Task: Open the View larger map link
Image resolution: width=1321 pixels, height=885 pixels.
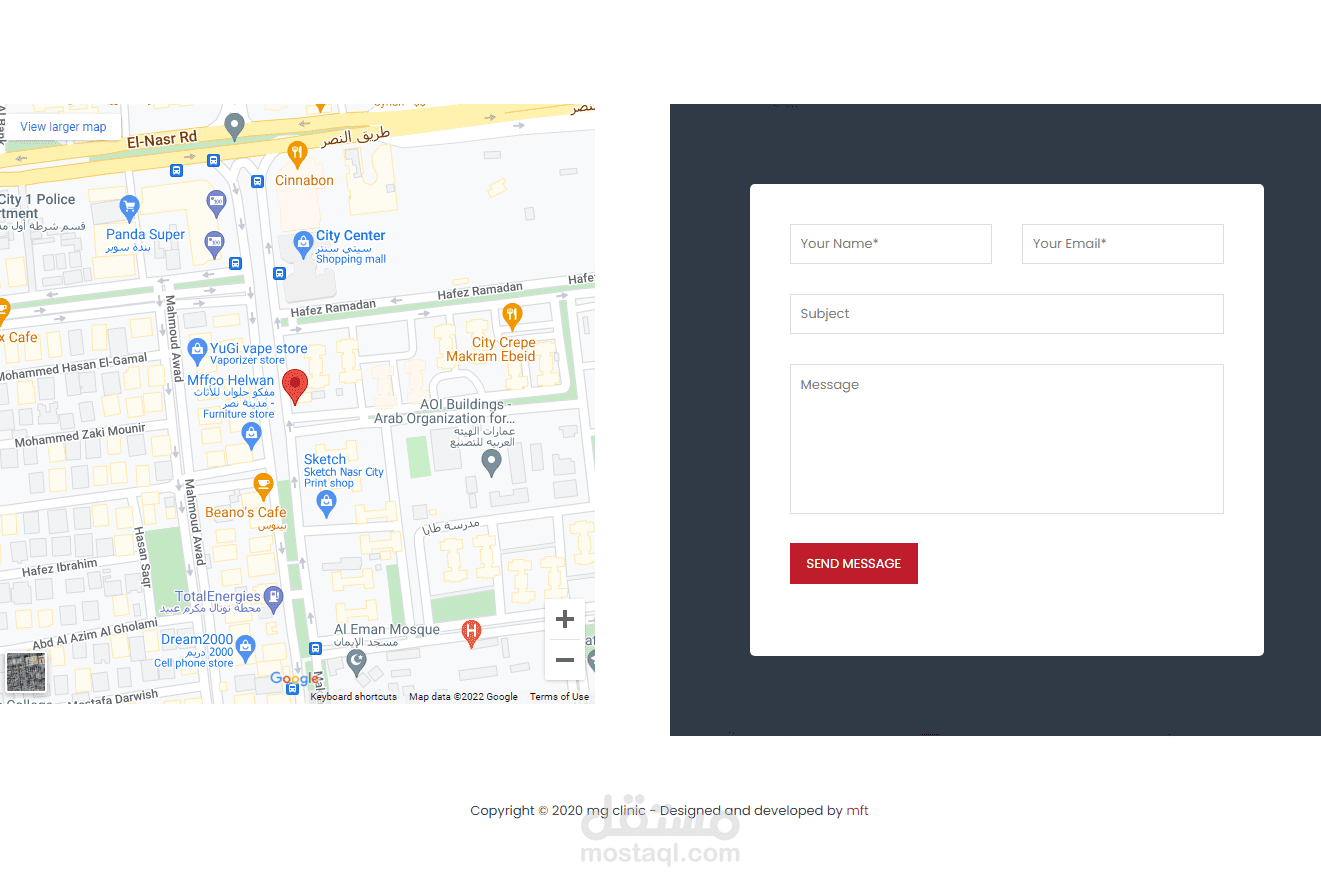Action: 63,127
